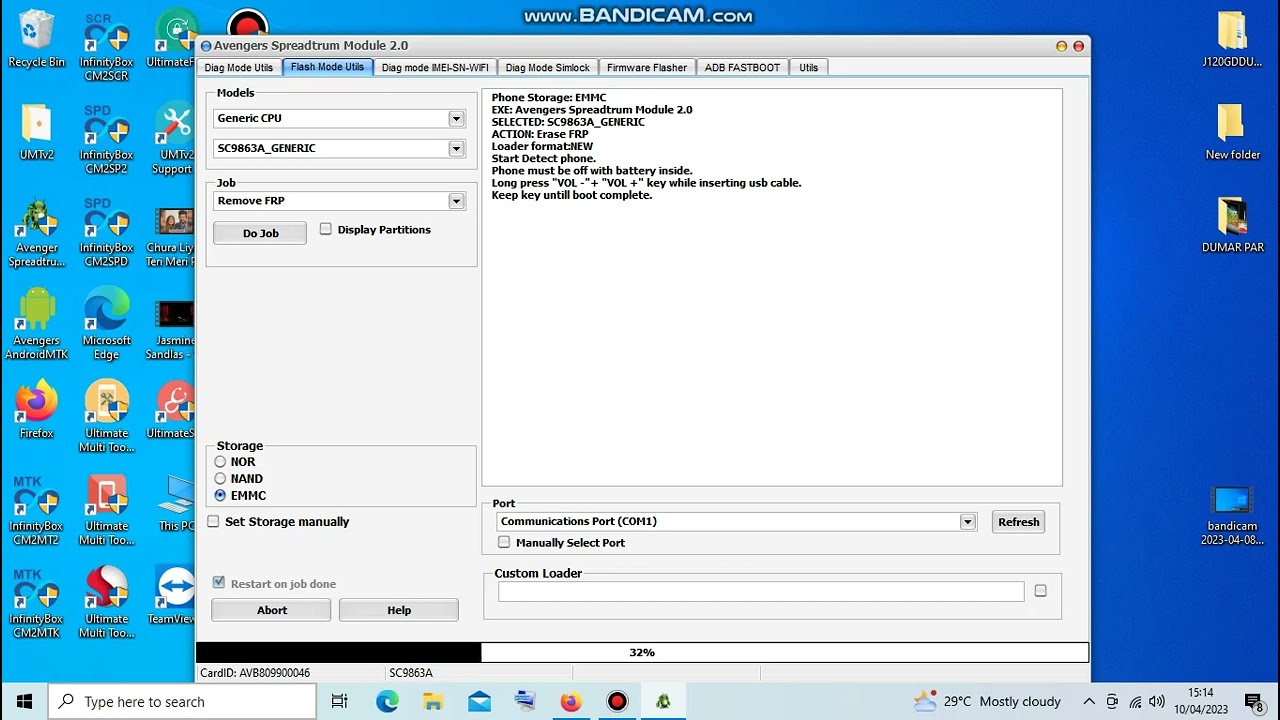1280x720 pixels.
Task: Open File Explorer from the taskbar
Action: coord(433,701)
